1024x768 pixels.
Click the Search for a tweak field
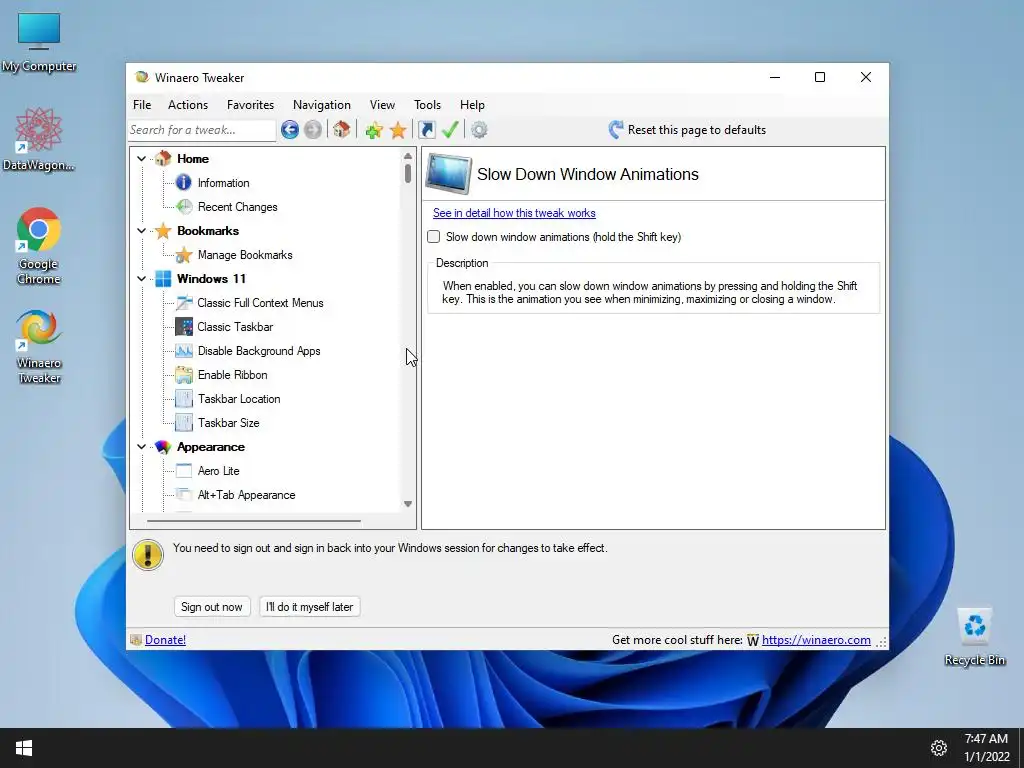coord(202,130)
